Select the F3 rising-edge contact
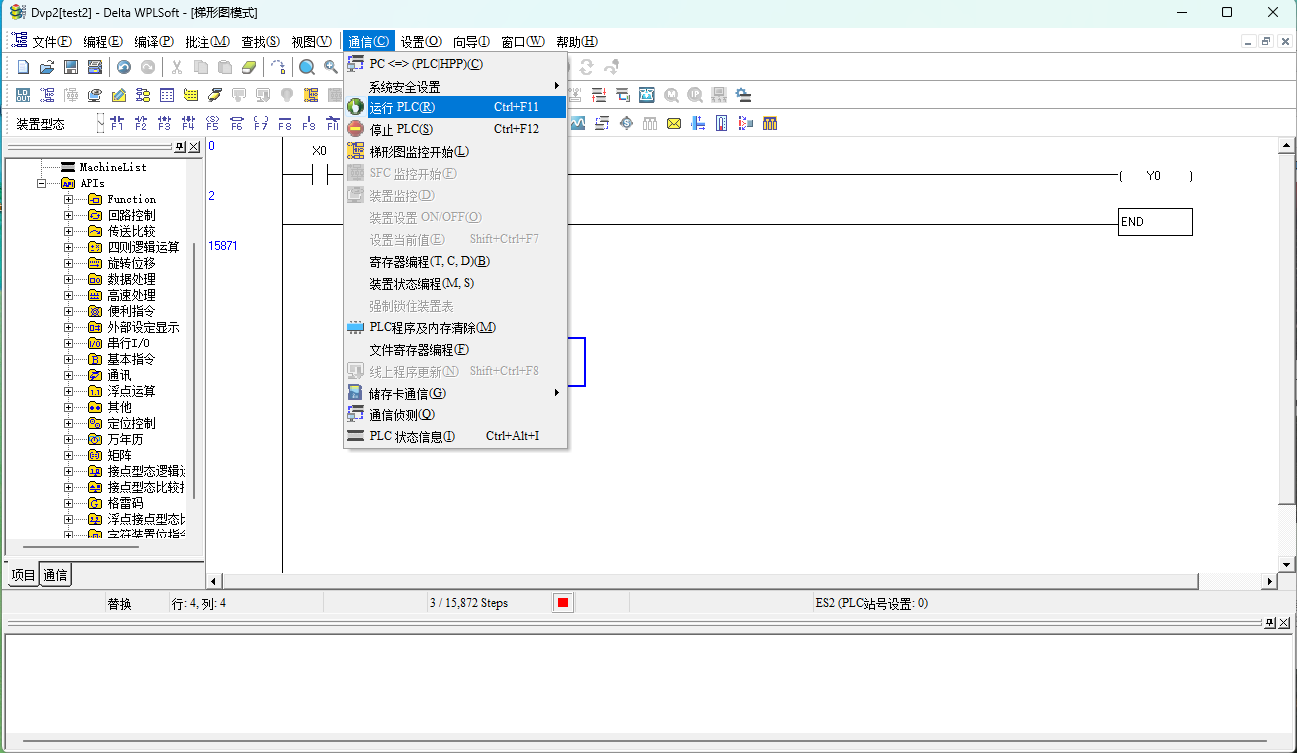1297x753 pixels. tap(164, 123)
